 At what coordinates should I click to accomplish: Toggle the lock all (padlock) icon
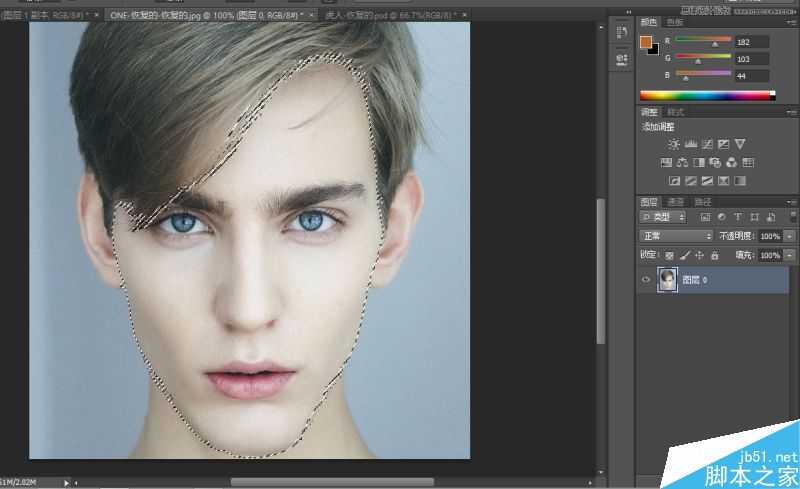[715, 256]
